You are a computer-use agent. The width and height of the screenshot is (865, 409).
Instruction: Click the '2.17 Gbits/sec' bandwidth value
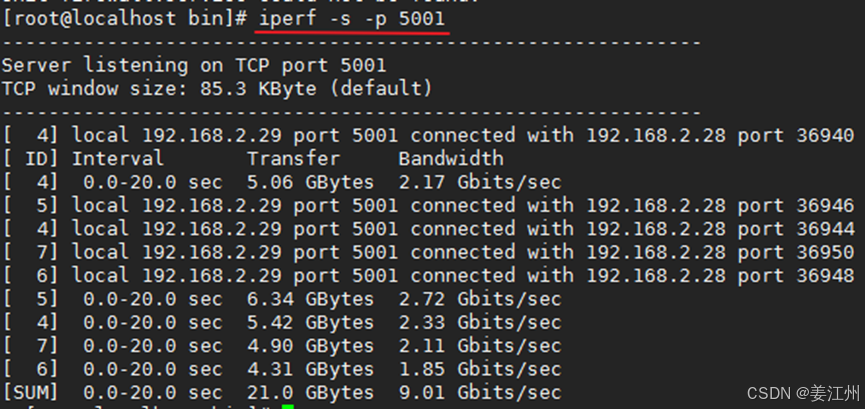480,182
